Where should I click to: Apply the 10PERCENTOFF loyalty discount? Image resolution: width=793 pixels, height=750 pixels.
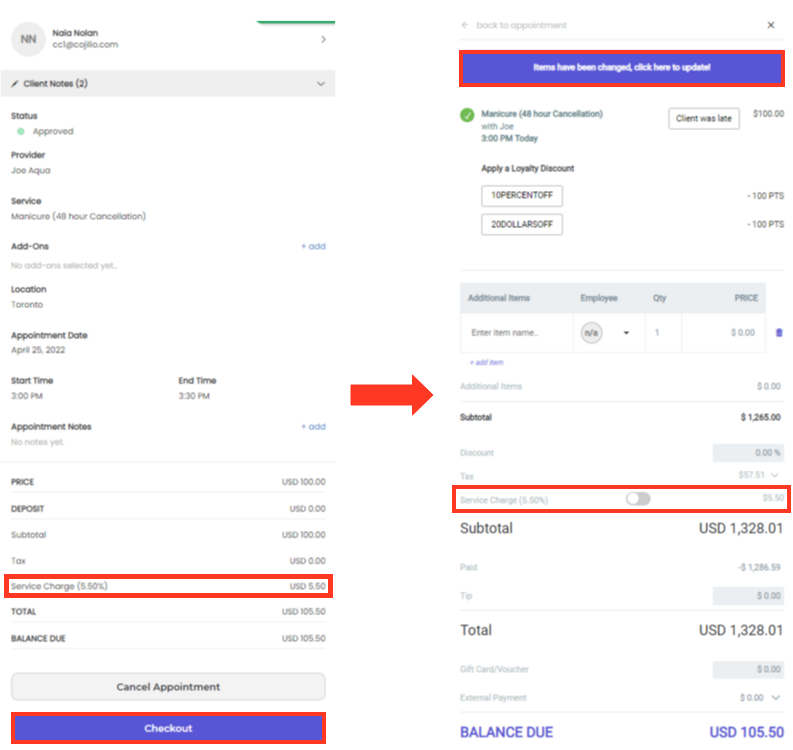[521, 195]
